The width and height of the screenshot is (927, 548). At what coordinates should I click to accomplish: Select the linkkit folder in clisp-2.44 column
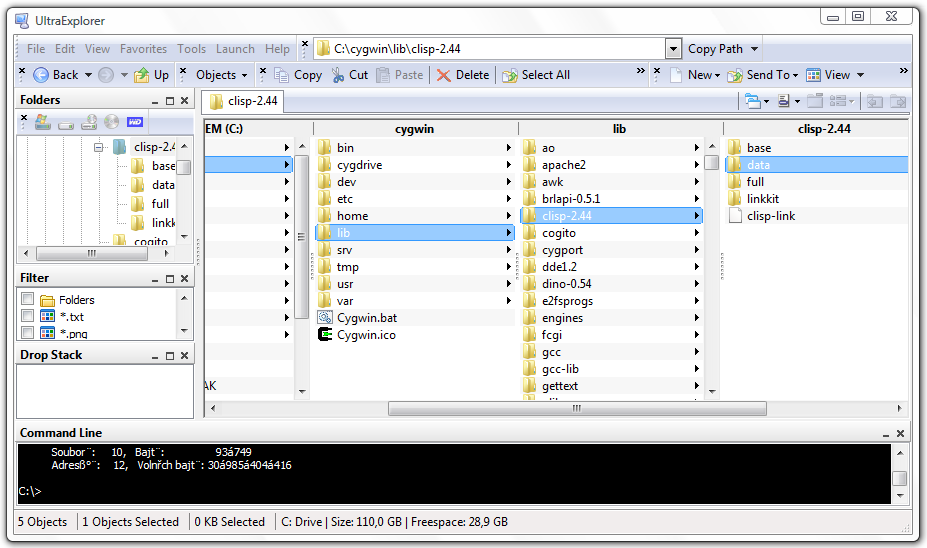tap(763, 199)
